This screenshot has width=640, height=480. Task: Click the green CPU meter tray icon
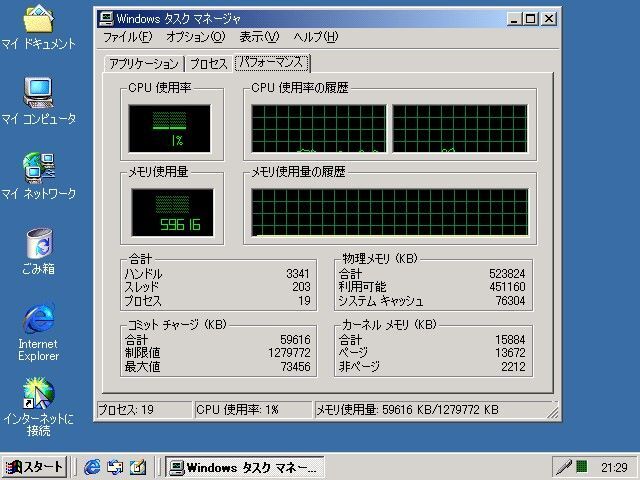(582, 466)
